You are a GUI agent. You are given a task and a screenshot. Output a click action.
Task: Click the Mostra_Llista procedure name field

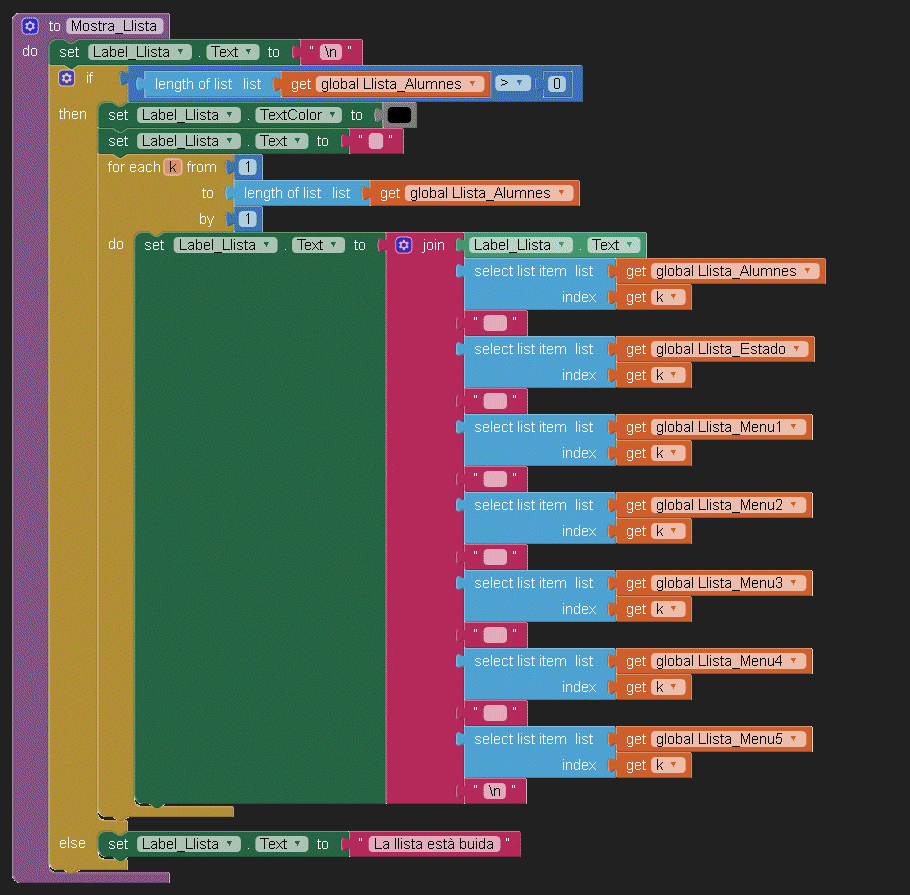(114, 26)
